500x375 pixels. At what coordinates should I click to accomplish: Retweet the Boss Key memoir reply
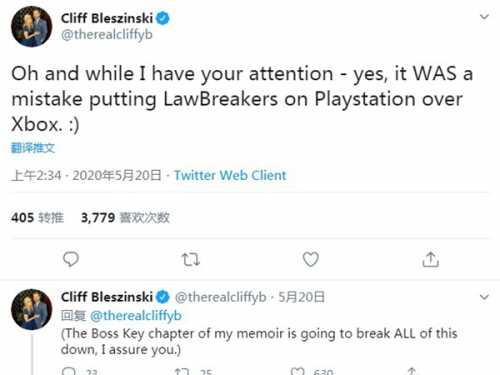(x=182, y=371)
